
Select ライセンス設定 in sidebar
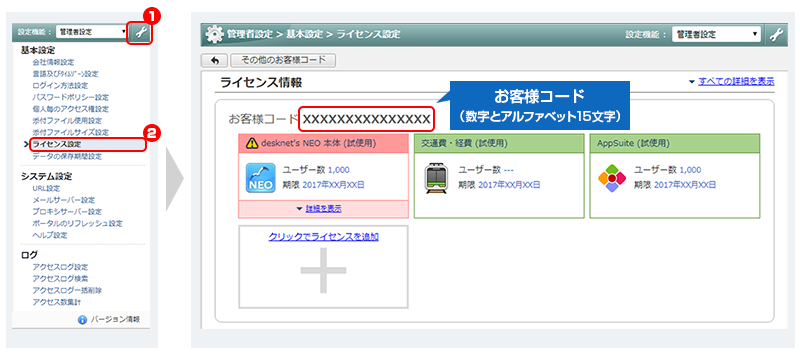click(x=87, y=144)
